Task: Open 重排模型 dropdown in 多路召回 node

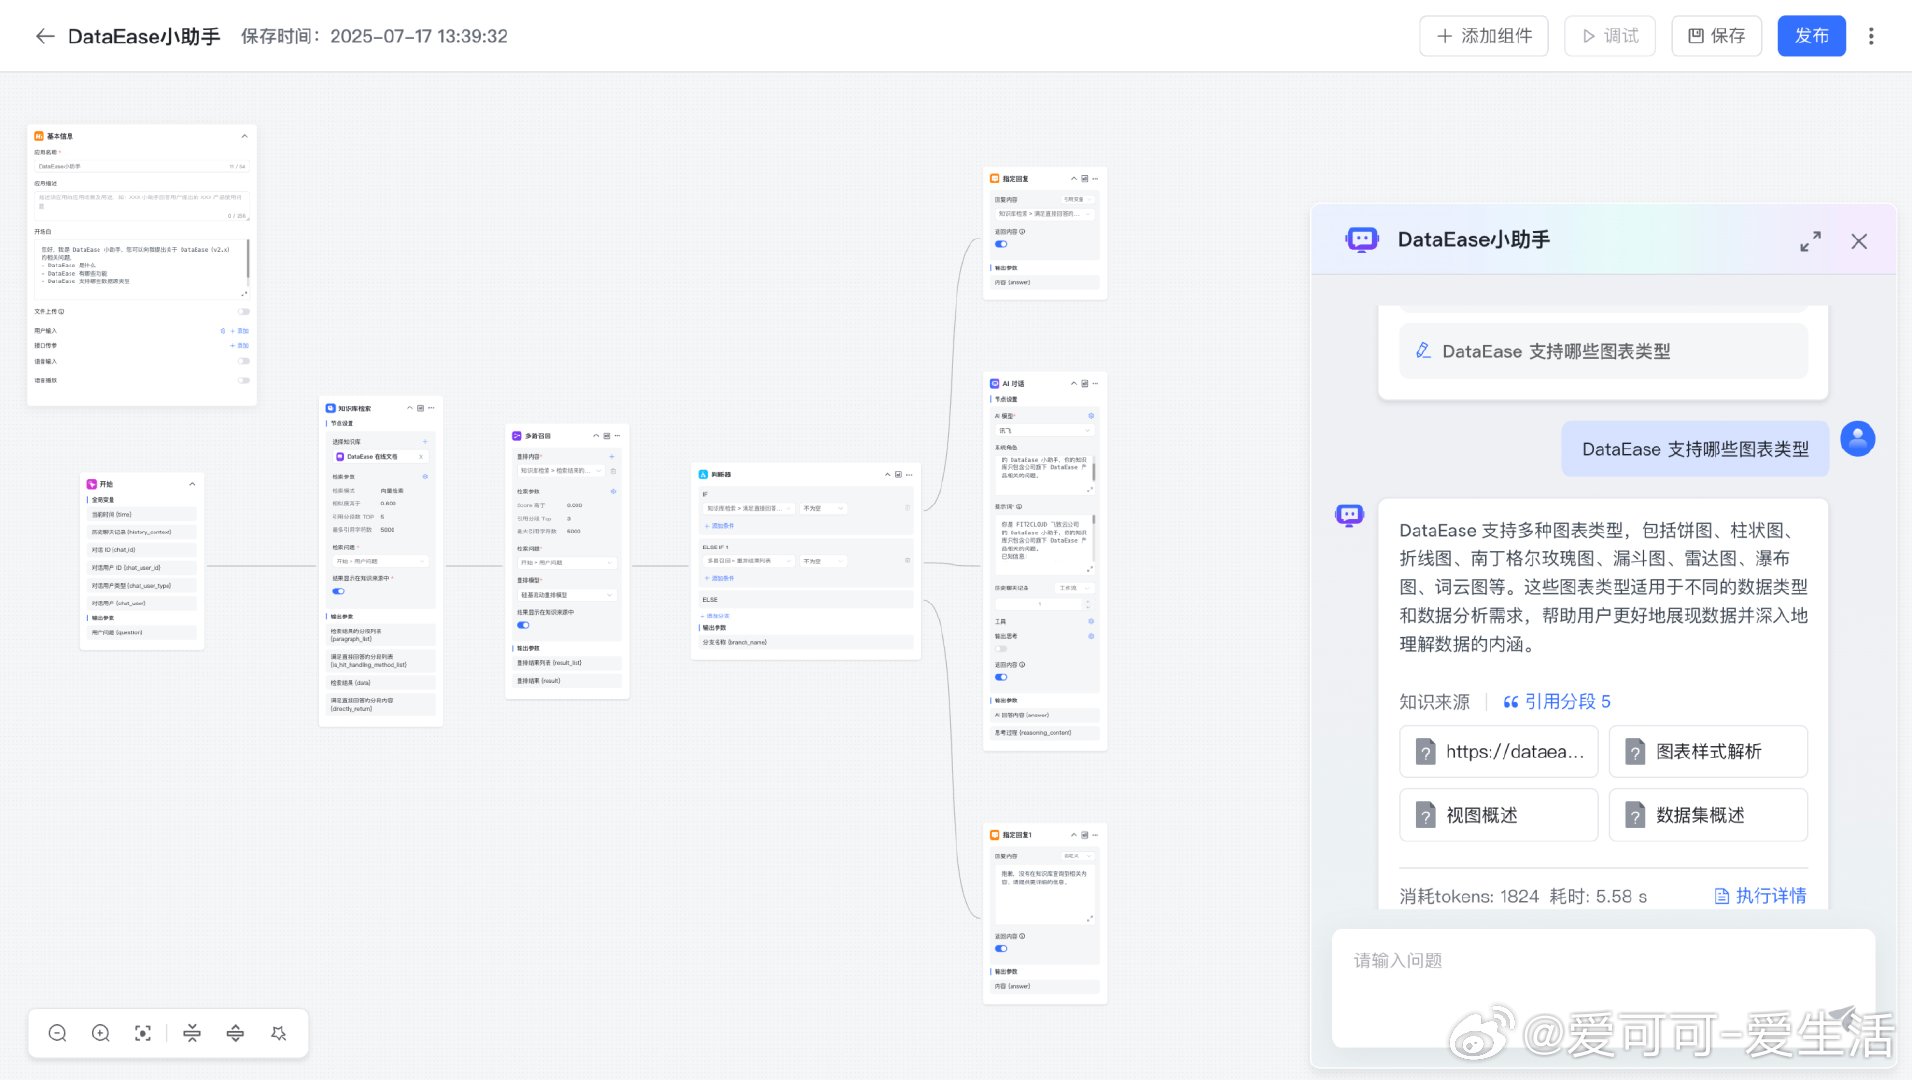Action: pos(567,595)
